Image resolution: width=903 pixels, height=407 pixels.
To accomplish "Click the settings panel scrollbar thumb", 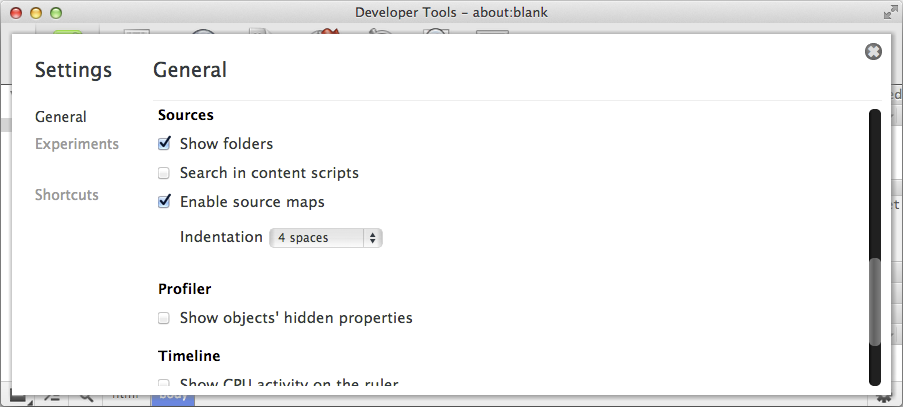I will (x=875, y=302).
